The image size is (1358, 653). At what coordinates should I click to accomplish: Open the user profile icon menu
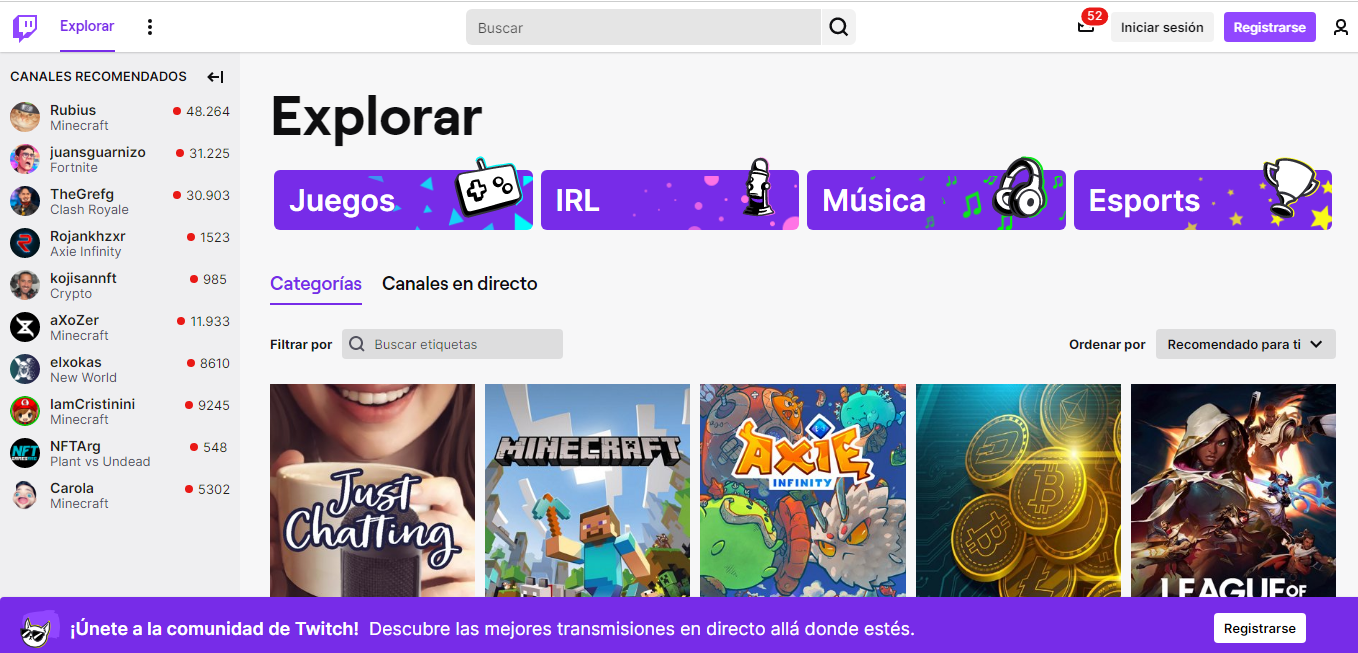click(1341, 27)
